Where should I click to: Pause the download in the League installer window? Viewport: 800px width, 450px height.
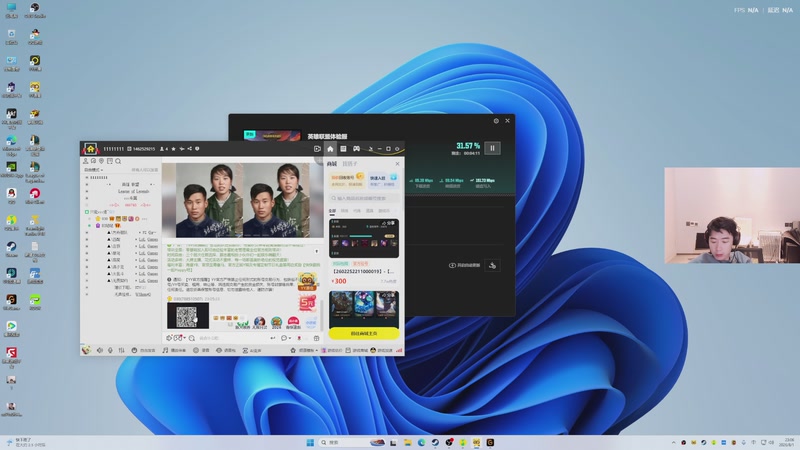(492, 148)
